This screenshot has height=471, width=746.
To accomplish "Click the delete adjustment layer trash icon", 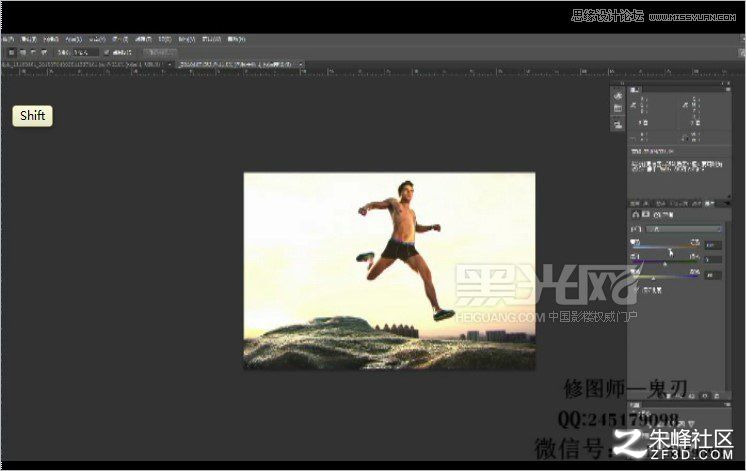I will point(717,396).
